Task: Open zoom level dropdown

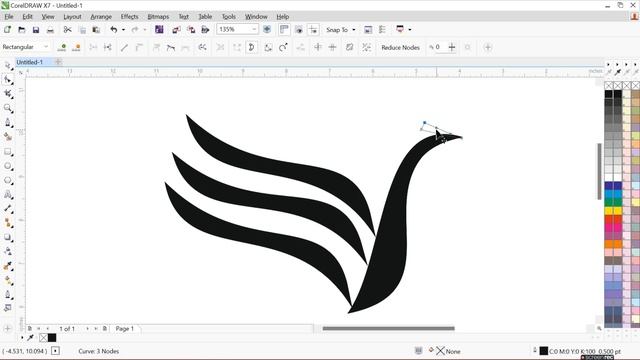Action: point(254,29)
